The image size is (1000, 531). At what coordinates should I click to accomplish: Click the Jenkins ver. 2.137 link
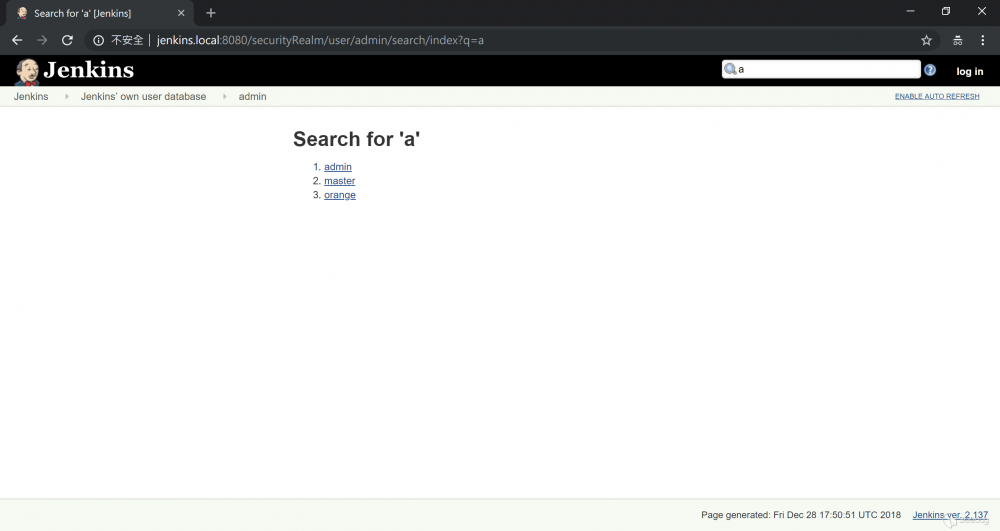(x=950, y=514)
